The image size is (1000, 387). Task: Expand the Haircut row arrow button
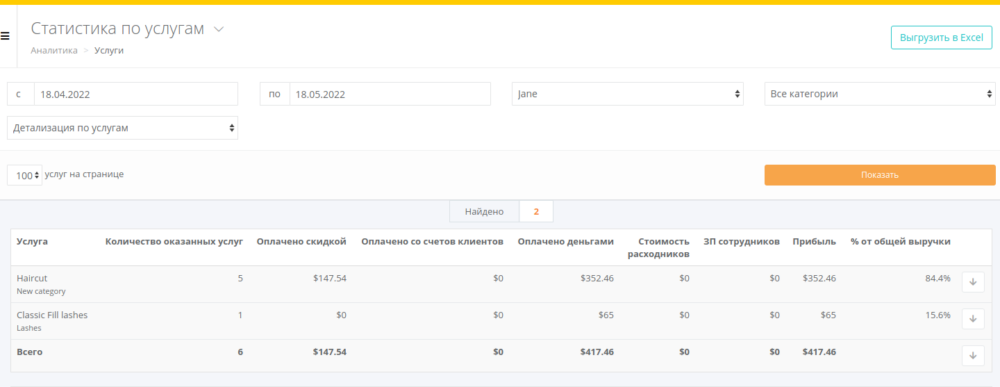click(973, 282)
